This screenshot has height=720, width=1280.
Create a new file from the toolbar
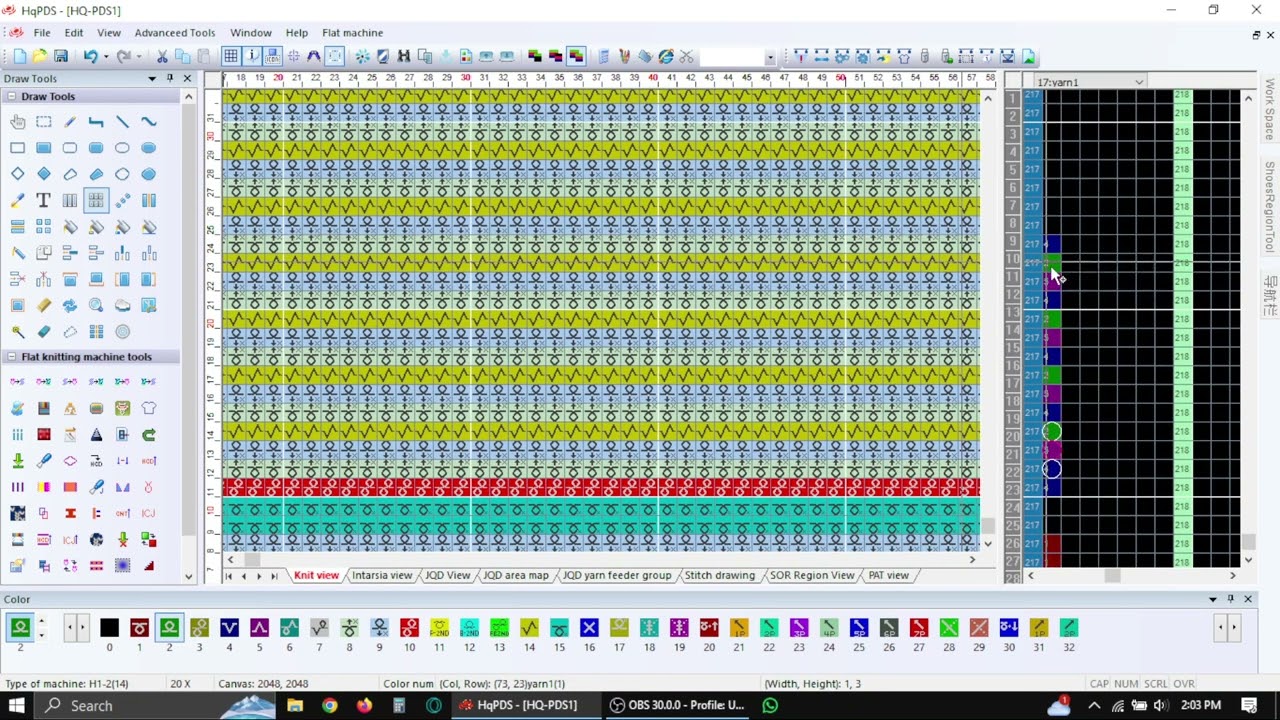click(20, 57)
